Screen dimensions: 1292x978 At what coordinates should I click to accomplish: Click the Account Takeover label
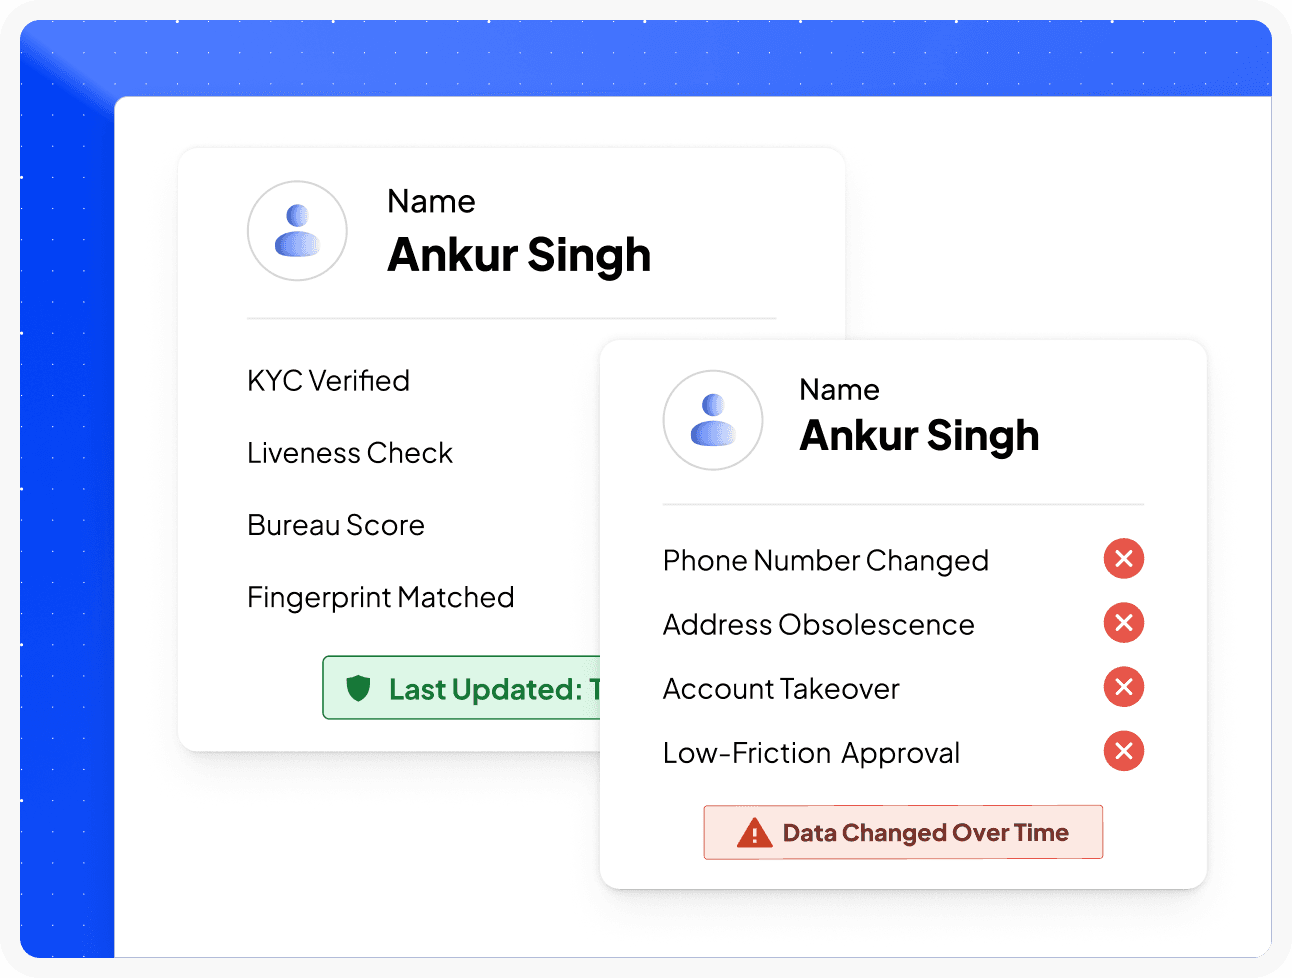pyautogui.click(x=781, y=688)
